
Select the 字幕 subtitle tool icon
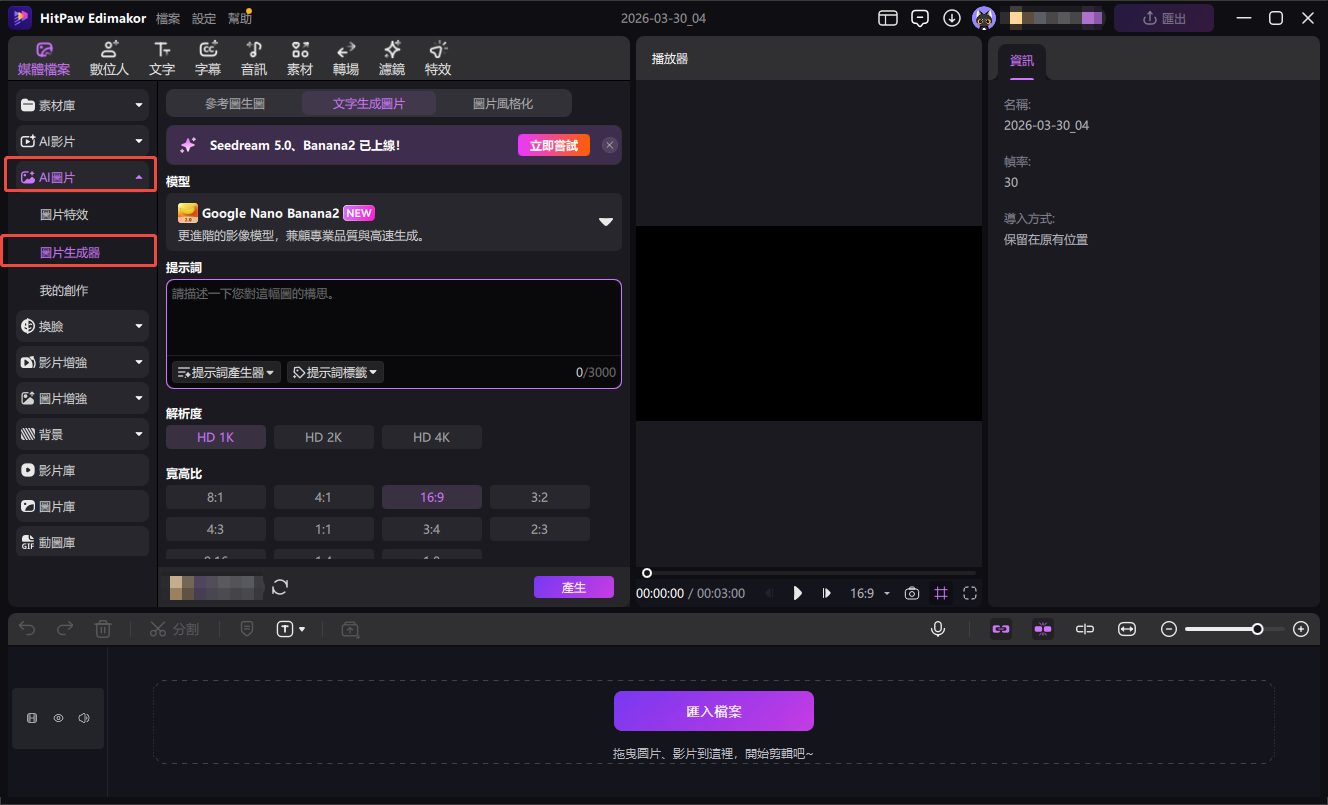208,58
